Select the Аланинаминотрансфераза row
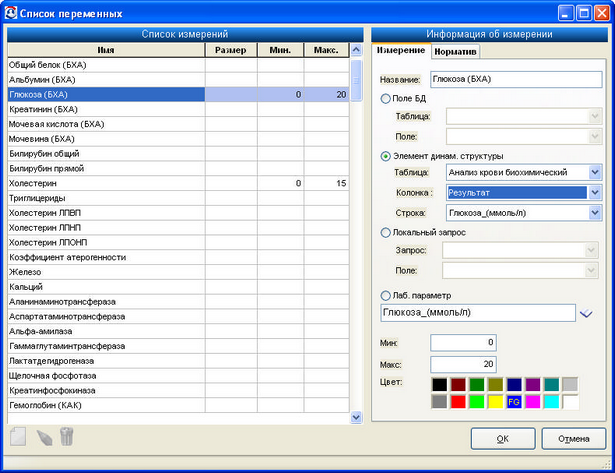 tap(178, 302)
